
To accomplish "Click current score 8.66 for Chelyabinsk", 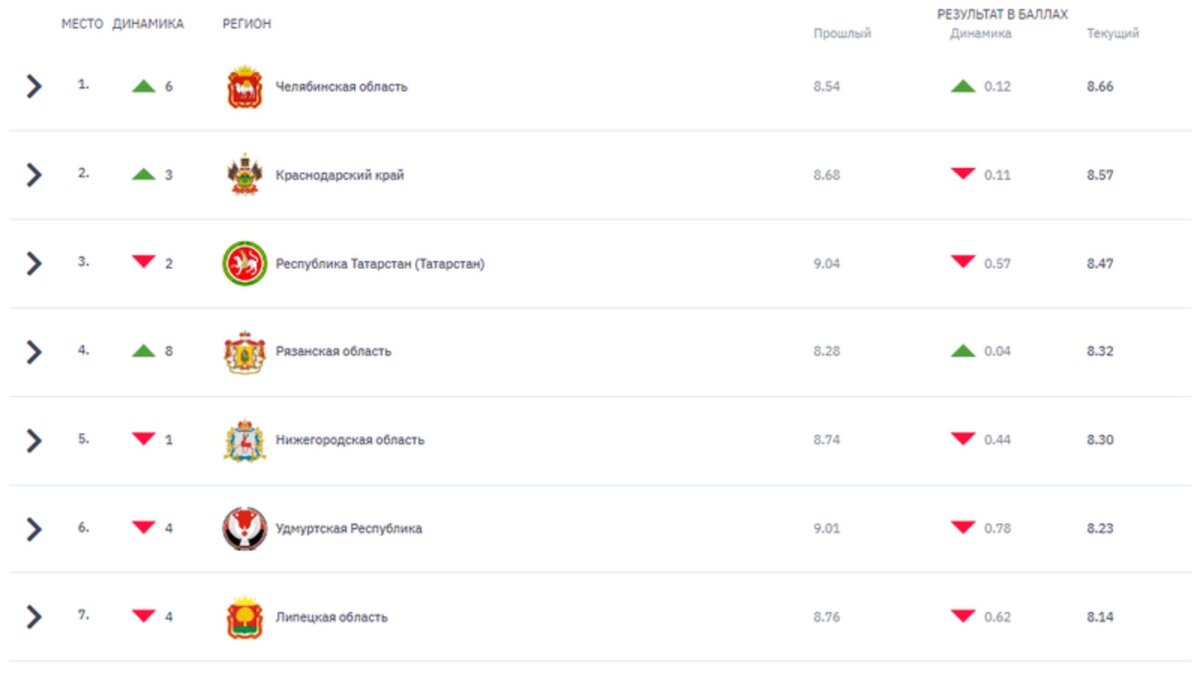I will (x=1100, y=87).
